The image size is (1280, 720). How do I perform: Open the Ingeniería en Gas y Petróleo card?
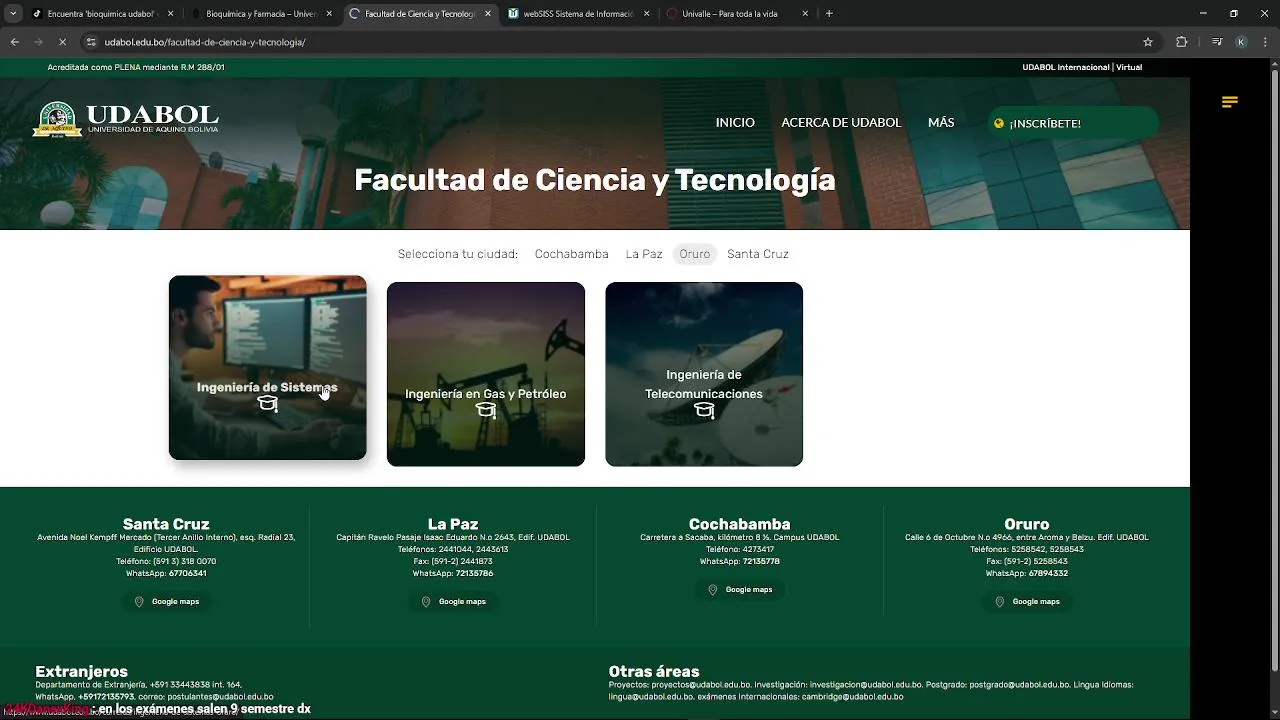(486, 374)
